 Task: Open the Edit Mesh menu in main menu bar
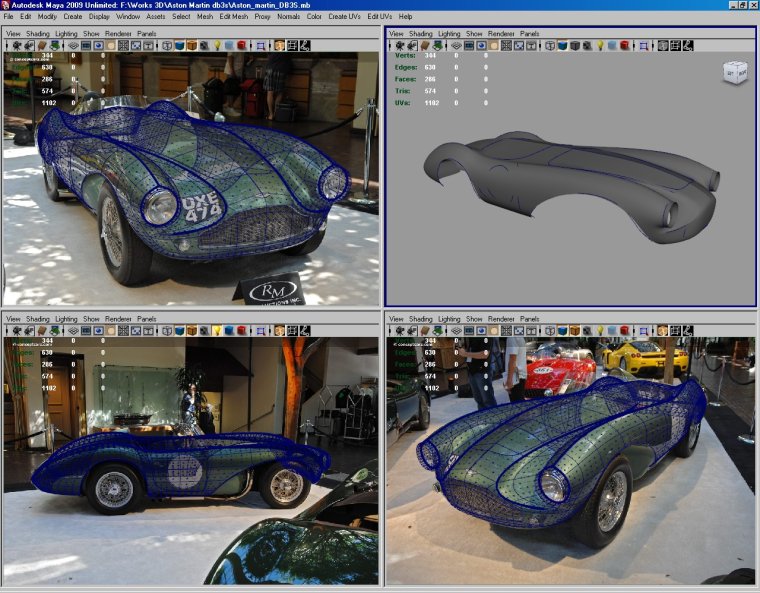tap(233, 17)
